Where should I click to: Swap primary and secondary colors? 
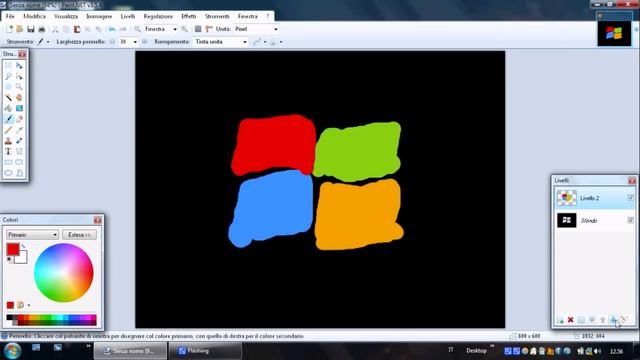pos(23,246)
